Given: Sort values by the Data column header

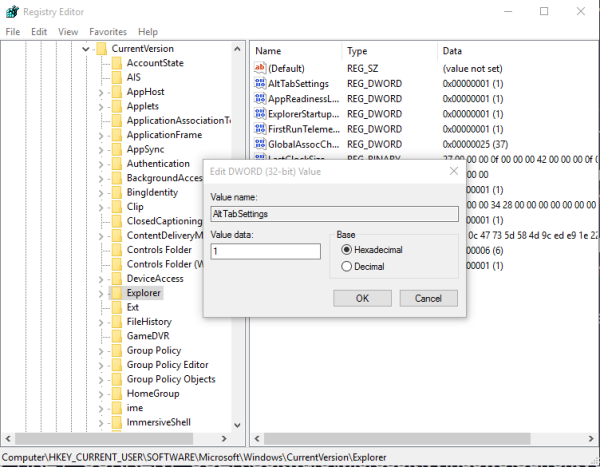Looking at the screenshot, I should point(518,51).
